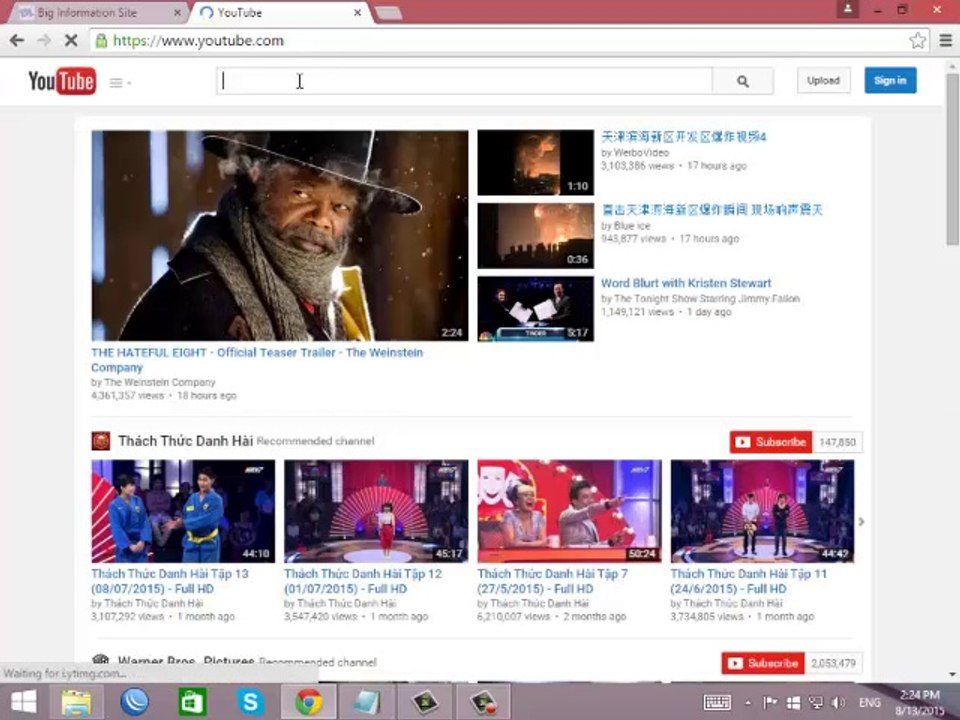Play the 0:36 explosion video thumbnail

(536, 236)
